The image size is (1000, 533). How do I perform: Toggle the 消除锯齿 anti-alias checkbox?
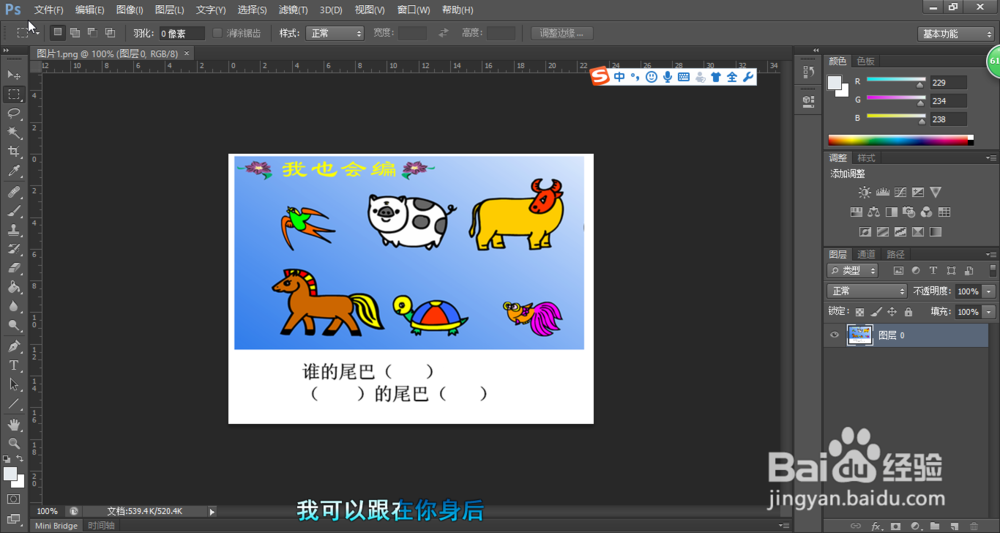pos(217,33)
